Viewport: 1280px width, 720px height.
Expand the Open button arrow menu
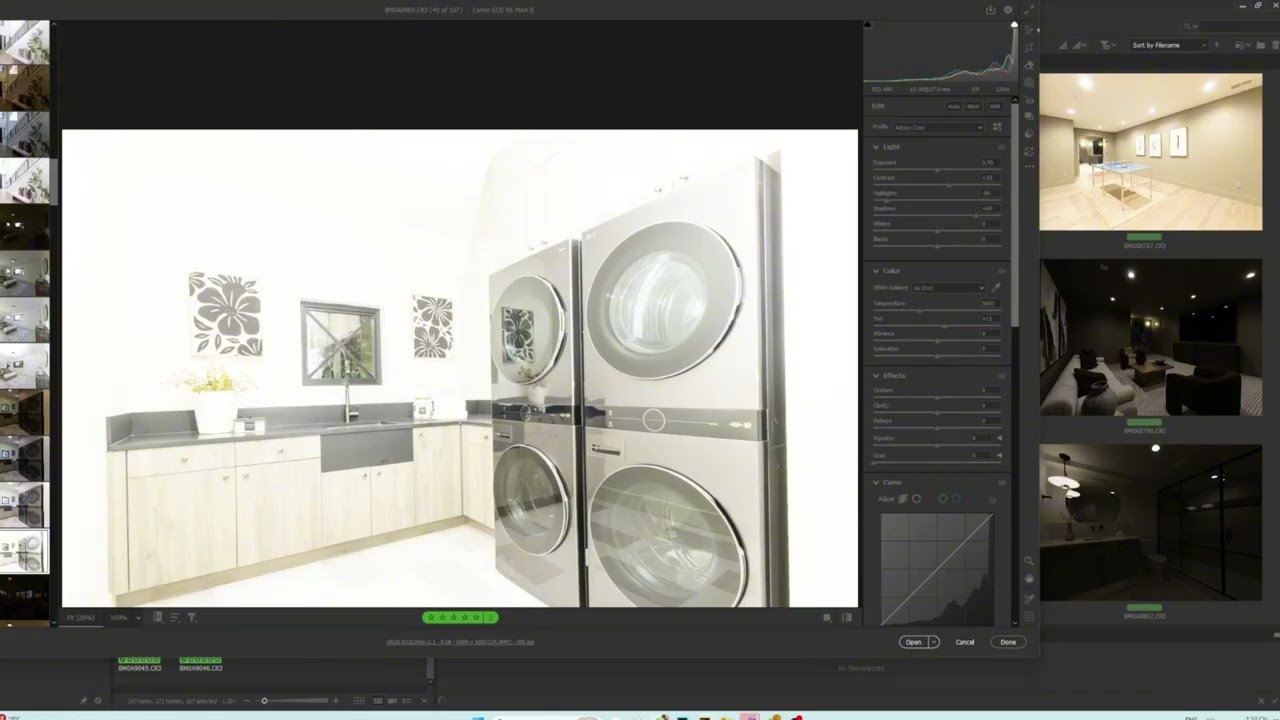click(x=934, y=642)
